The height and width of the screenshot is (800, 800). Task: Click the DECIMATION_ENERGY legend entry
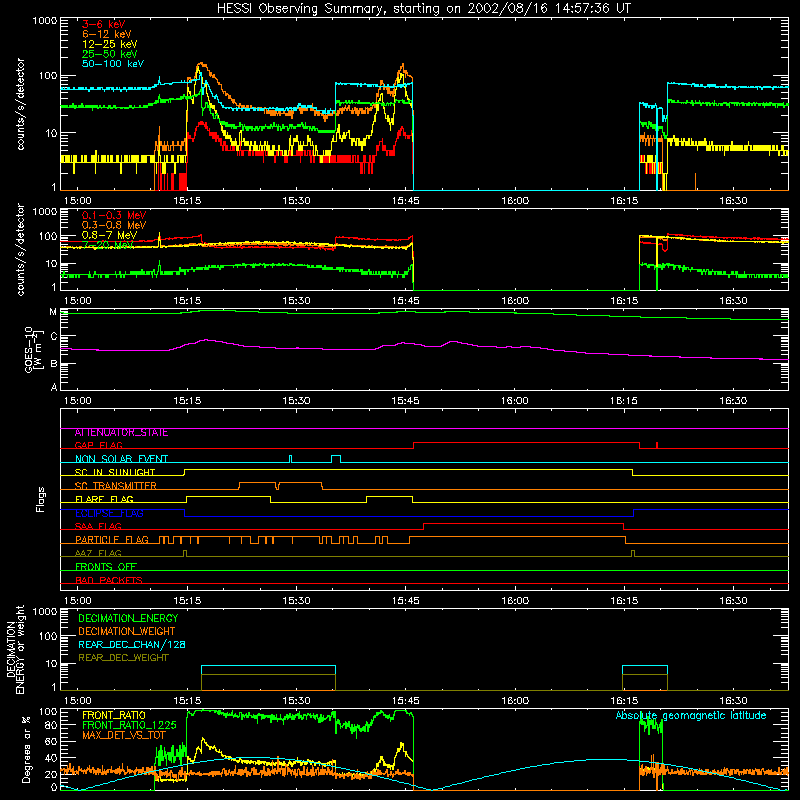[x=128, y=618]
